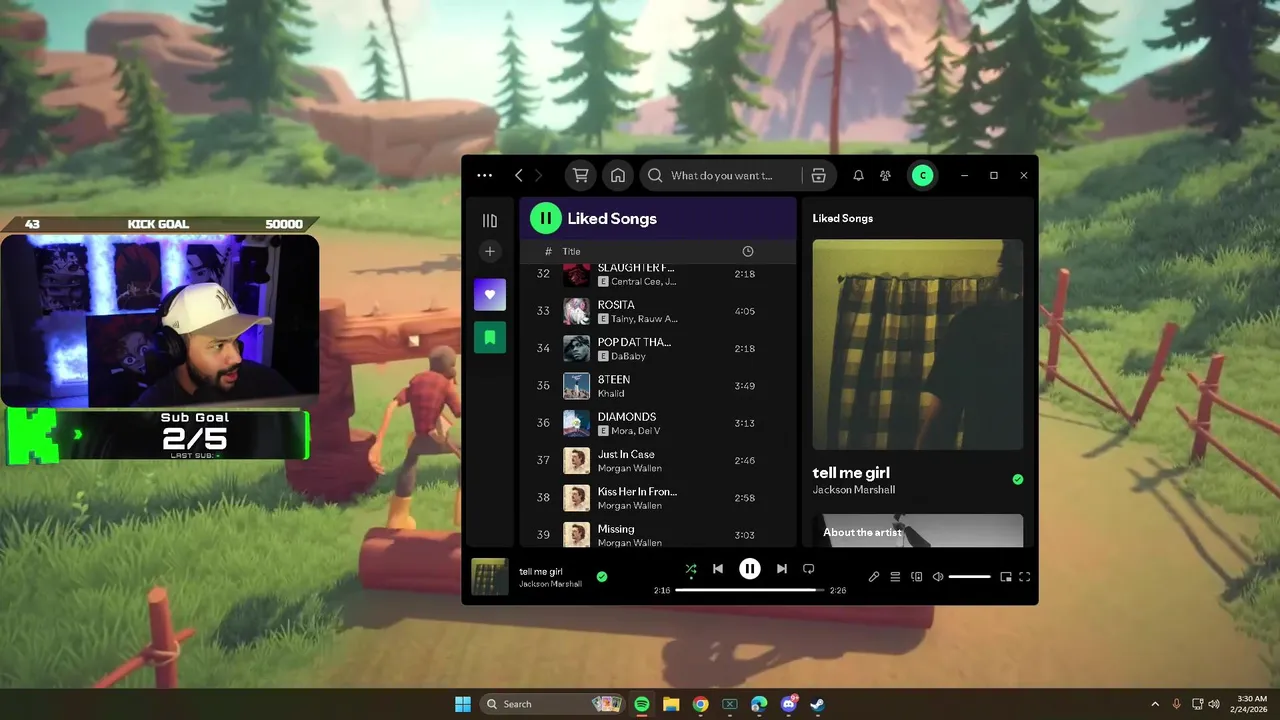Go forward in Spotify navigation
Viewport: 1280px width, 720px height.
pyautogui.click(x=538, y=175)
